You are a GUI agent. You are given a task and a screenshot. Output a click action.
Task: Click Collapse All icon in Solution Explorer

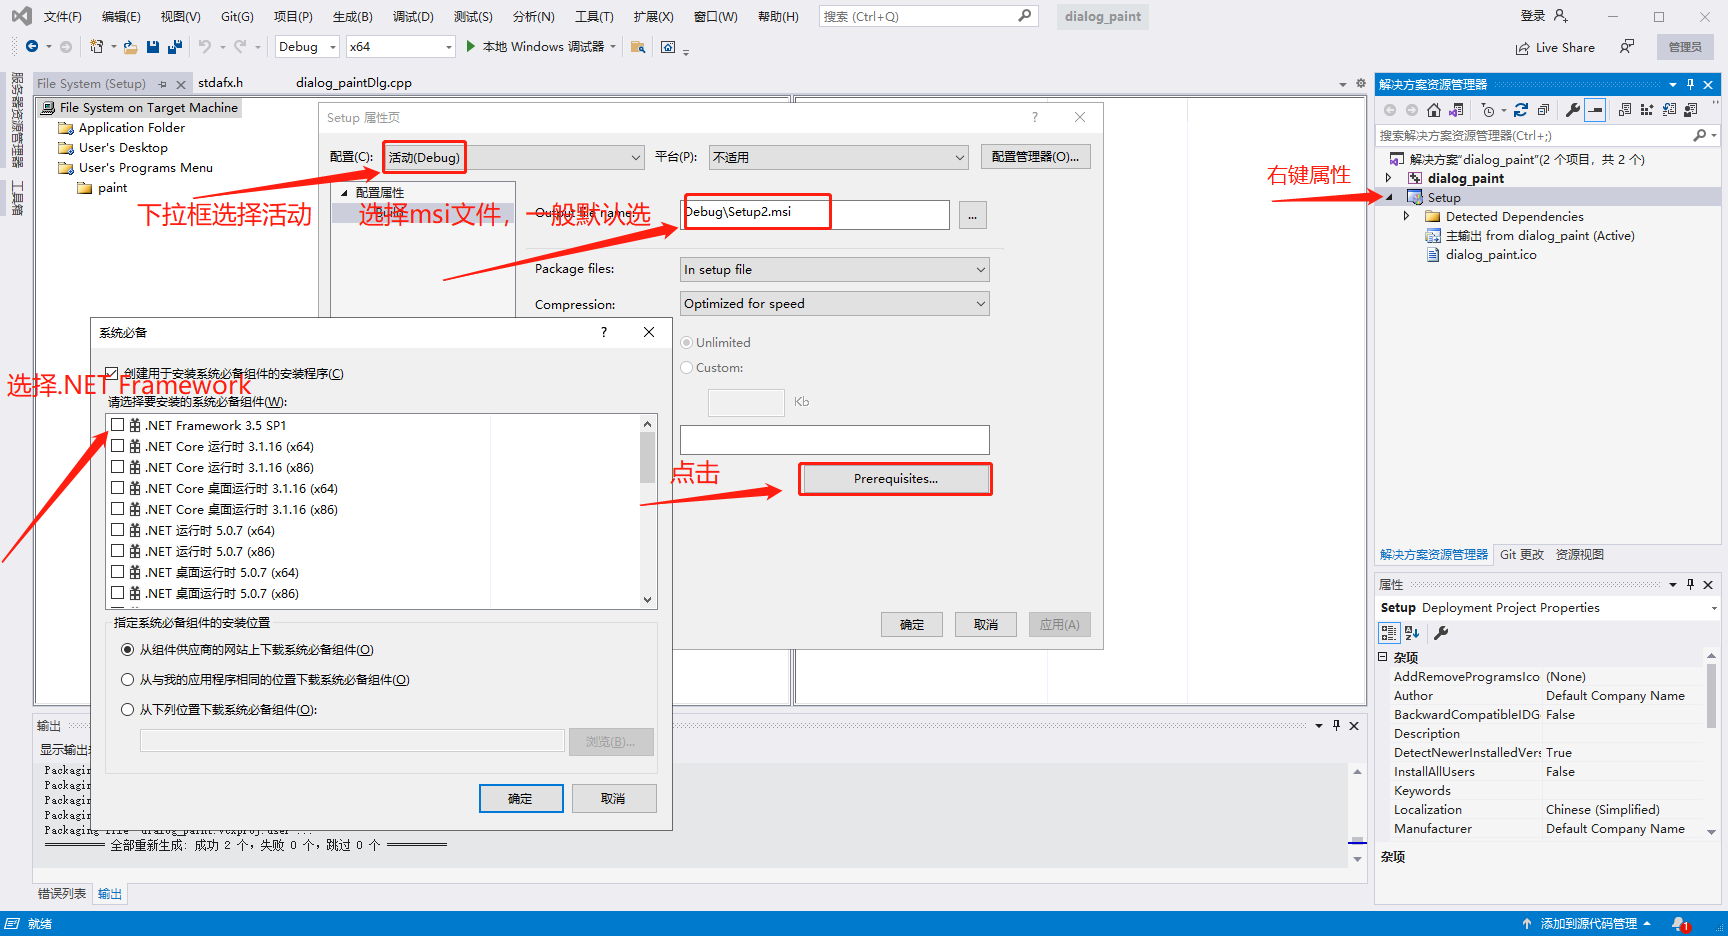[1543, 110]
